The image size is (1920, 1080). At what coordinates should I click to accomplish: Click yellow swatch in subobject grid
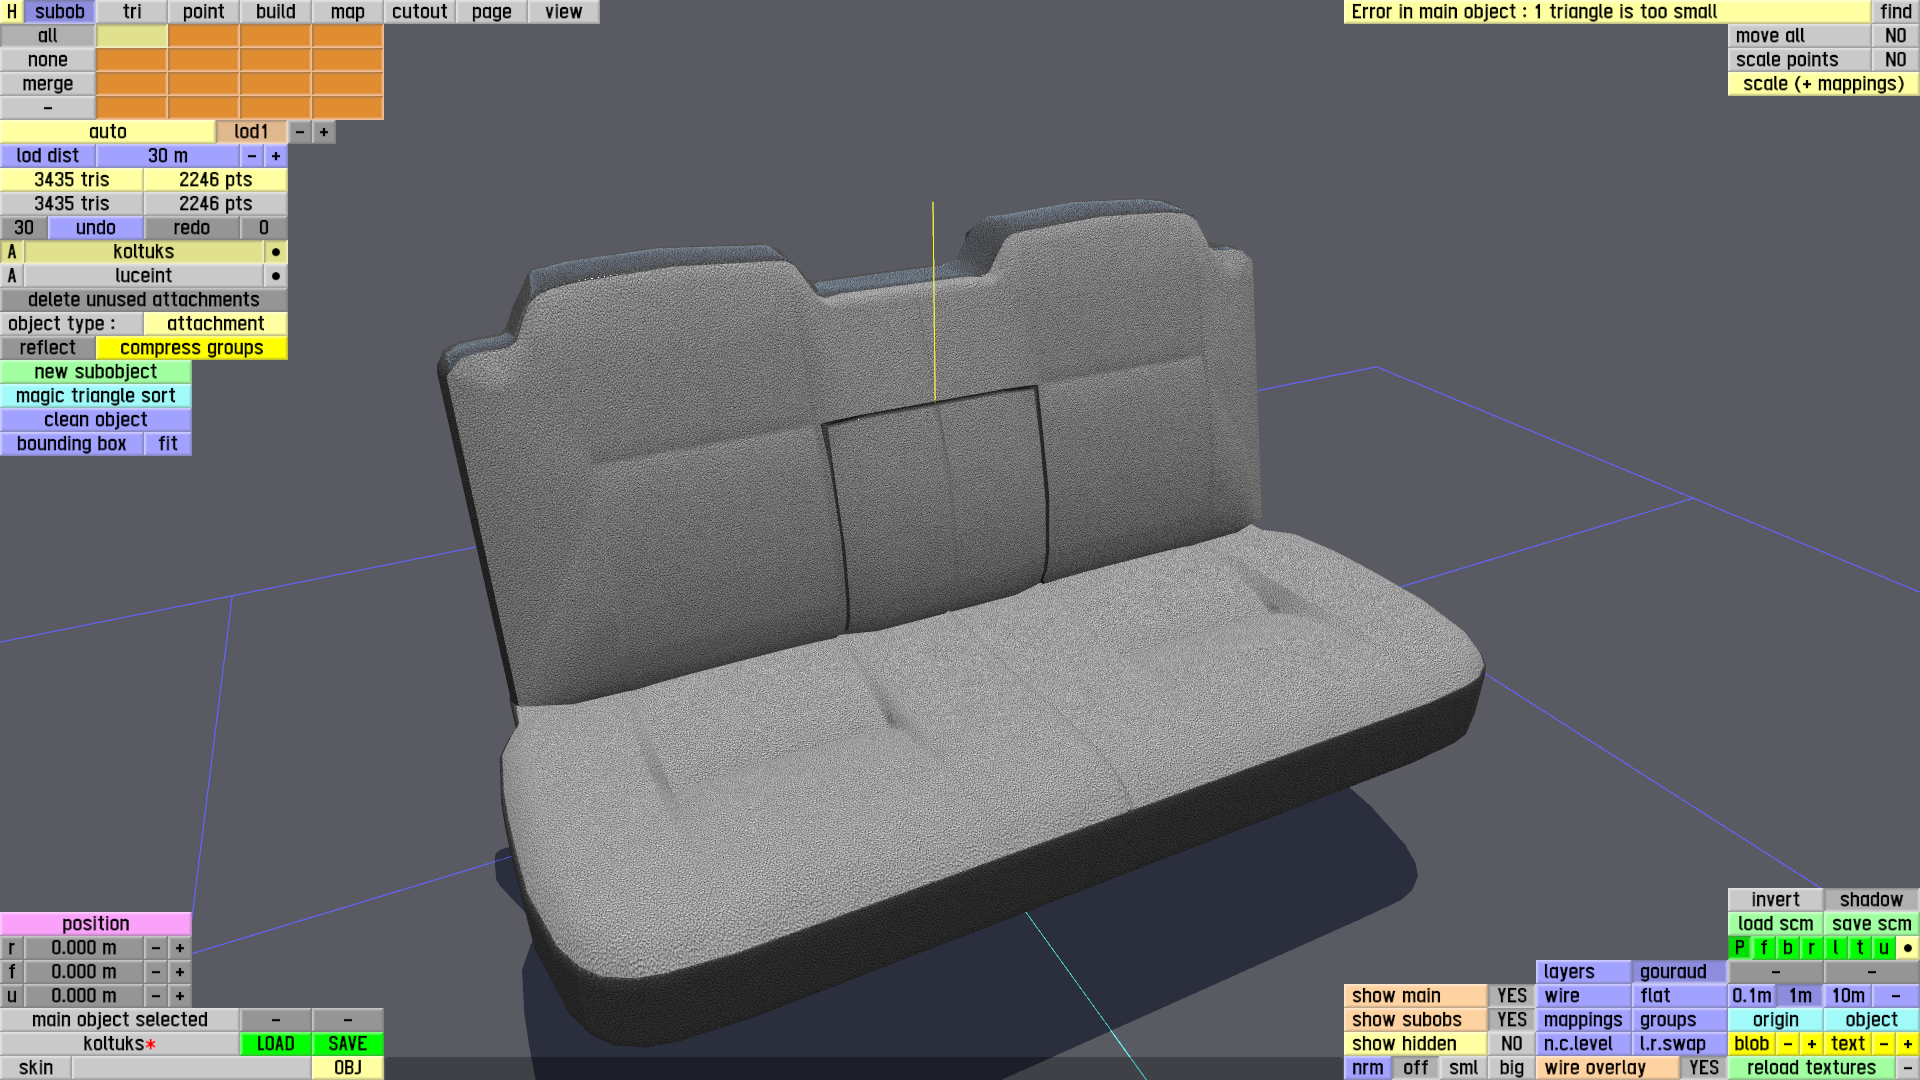132,36
